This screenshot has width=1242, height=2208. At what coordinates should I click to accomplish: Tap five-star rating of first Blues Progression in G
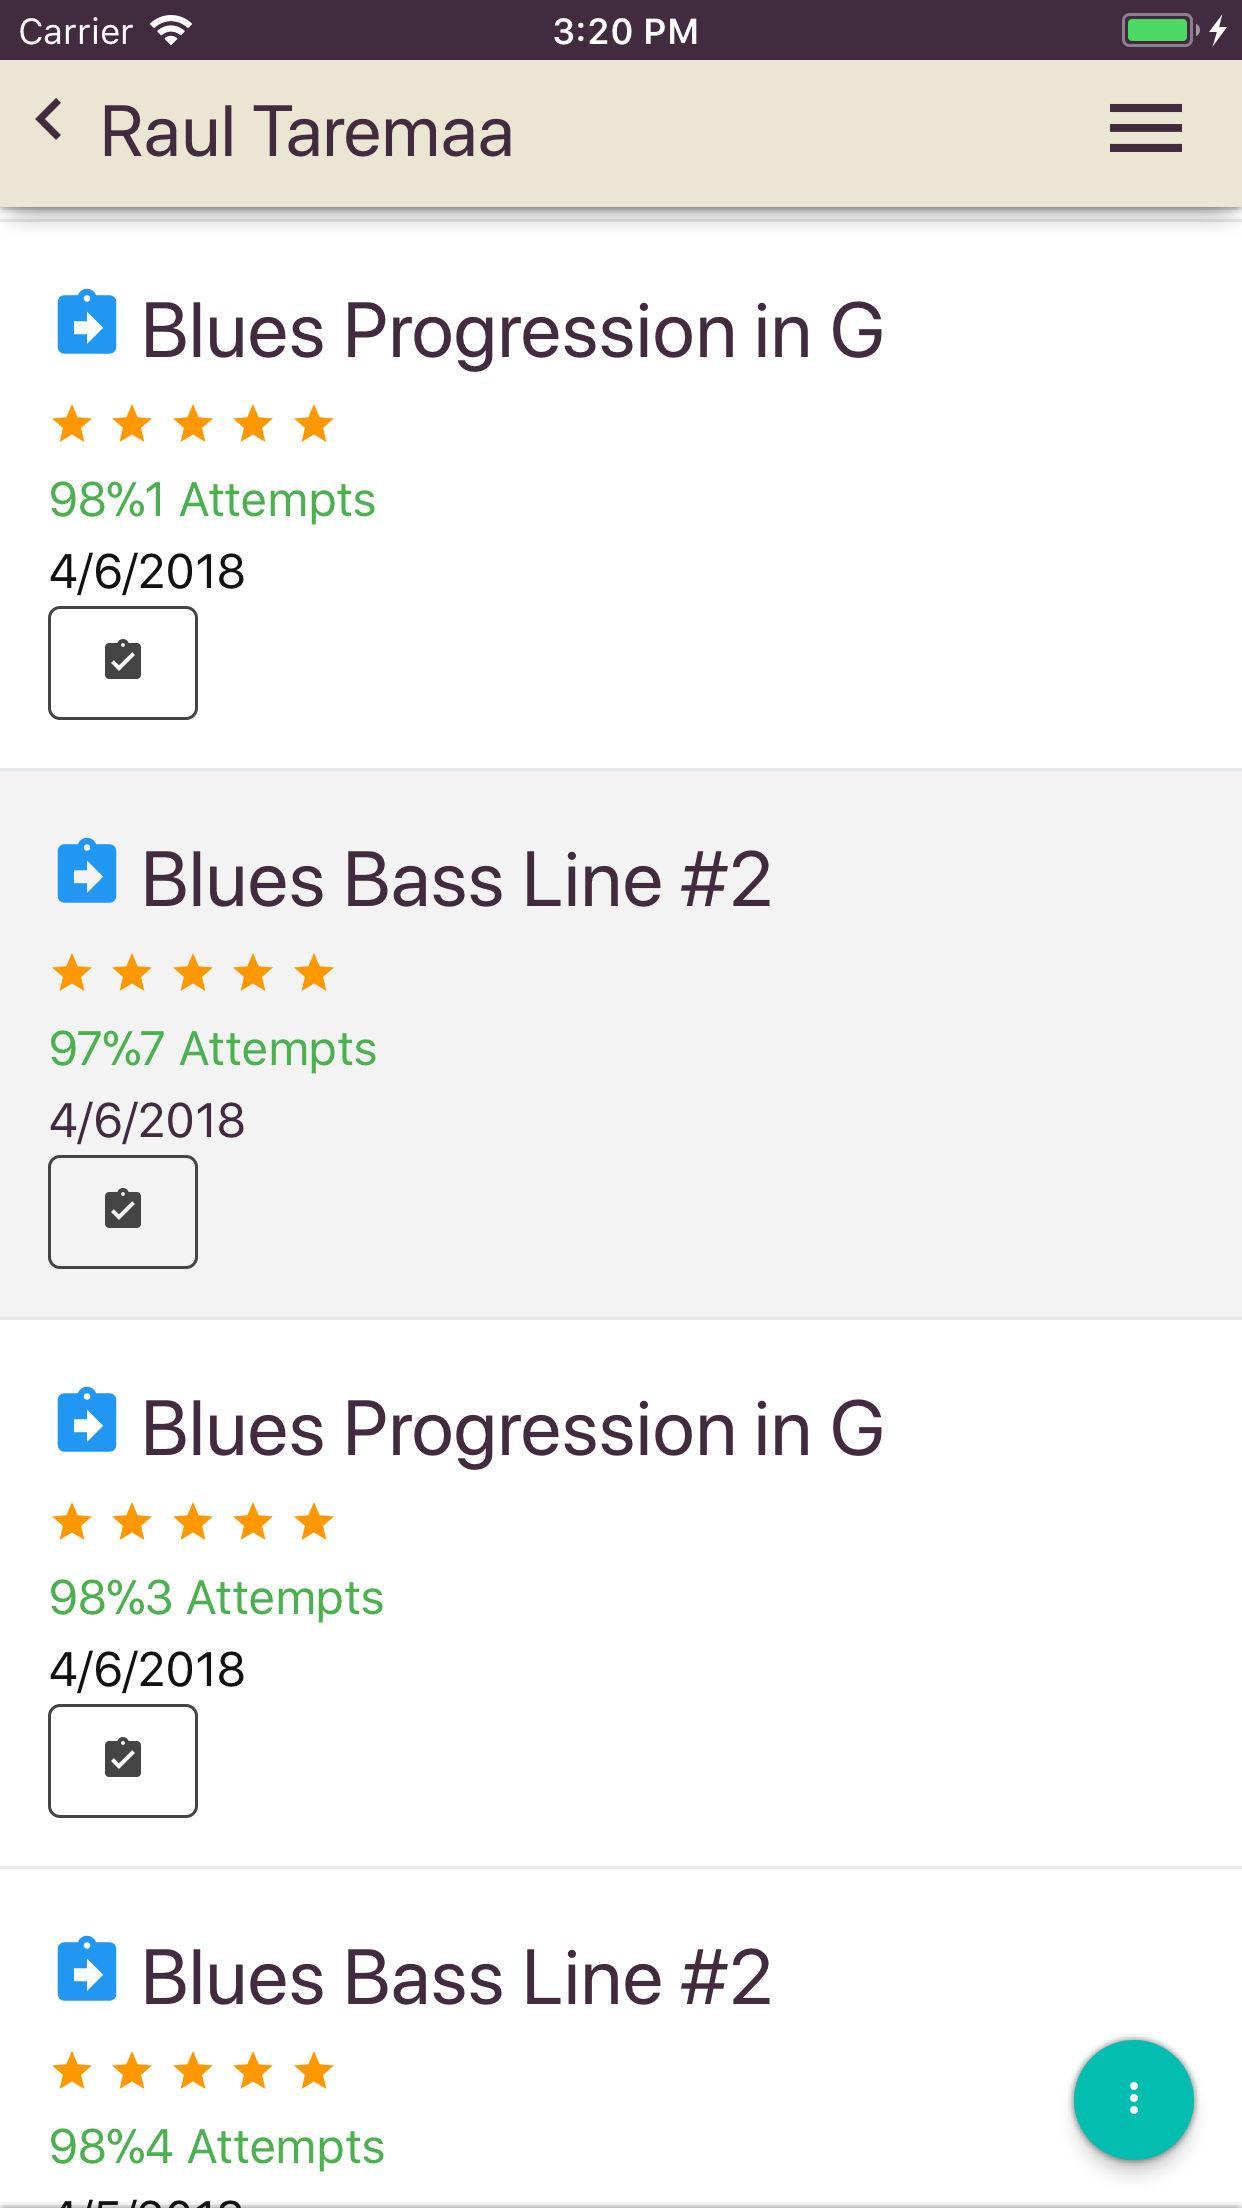(192, 424)
